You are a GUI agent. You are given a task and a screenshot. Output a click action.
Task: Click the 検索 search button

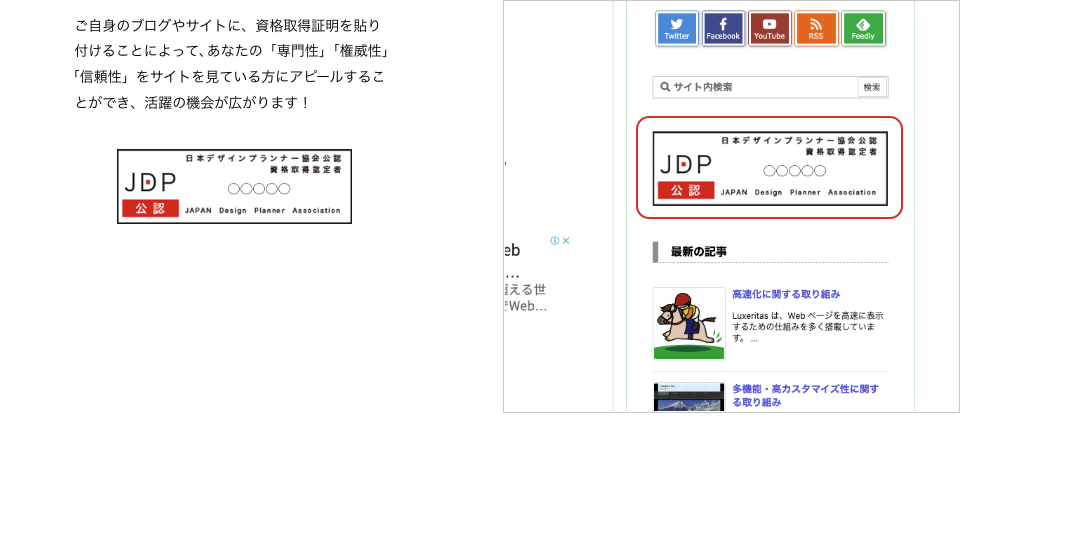(872, 87)
